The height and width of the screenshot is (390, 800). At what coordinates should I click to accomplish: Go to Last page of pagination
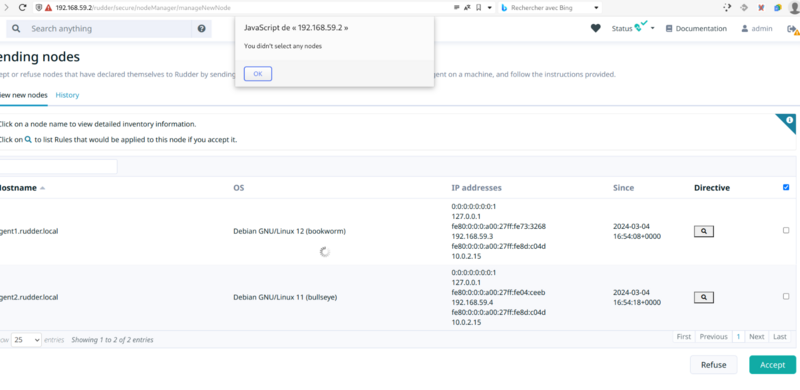[x=780, y=337]
